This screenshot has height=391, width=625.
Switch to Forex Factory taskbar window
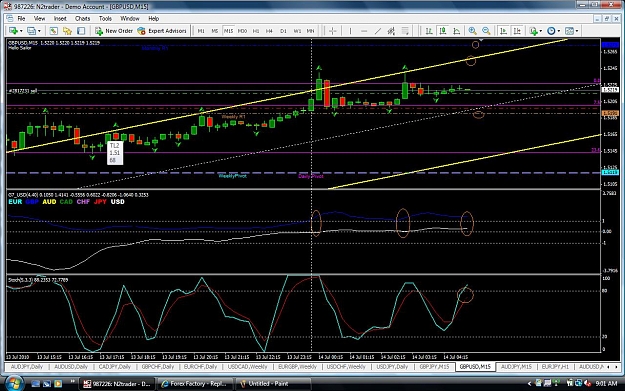coord(195,384)
